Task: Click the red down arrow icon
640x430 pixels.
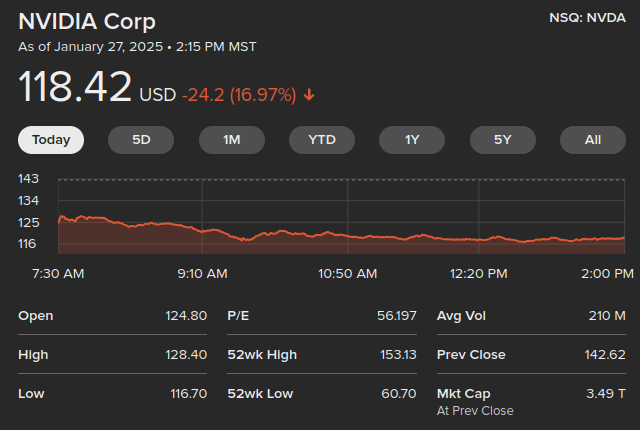Action: tap(309, 95)
